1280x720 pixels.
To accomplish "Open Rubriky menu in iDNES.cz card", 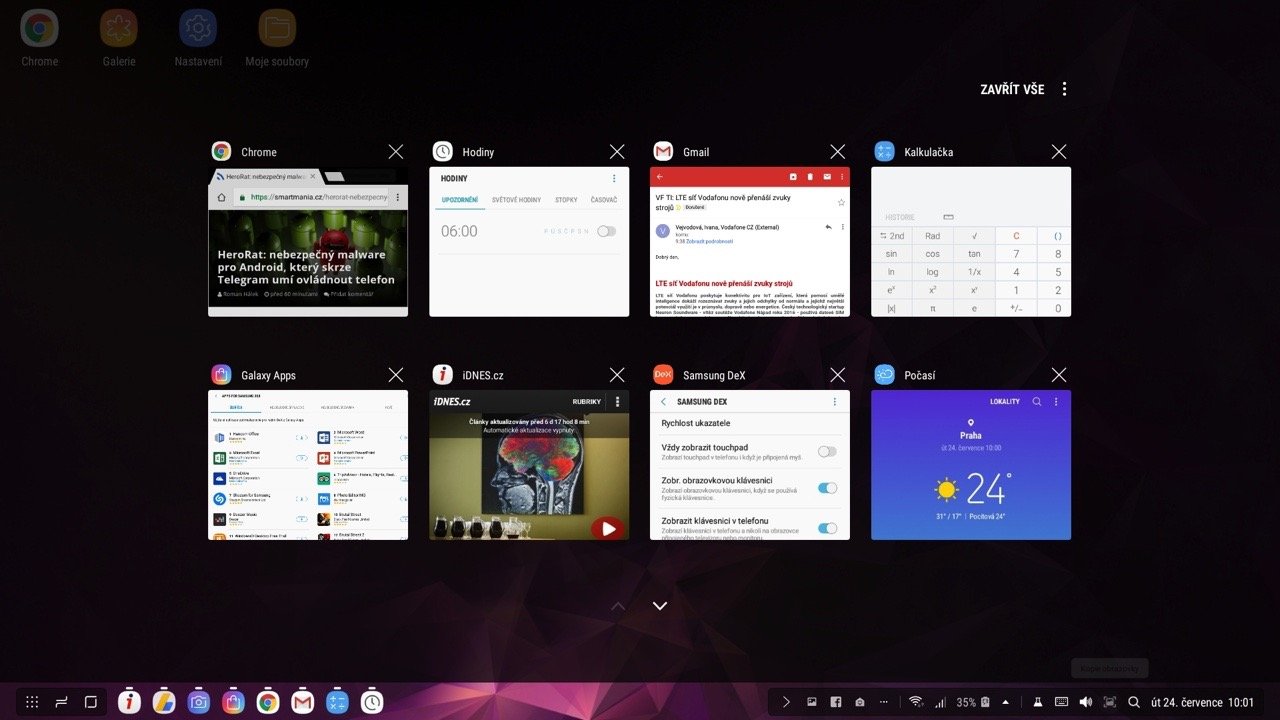I will [587, 401].
